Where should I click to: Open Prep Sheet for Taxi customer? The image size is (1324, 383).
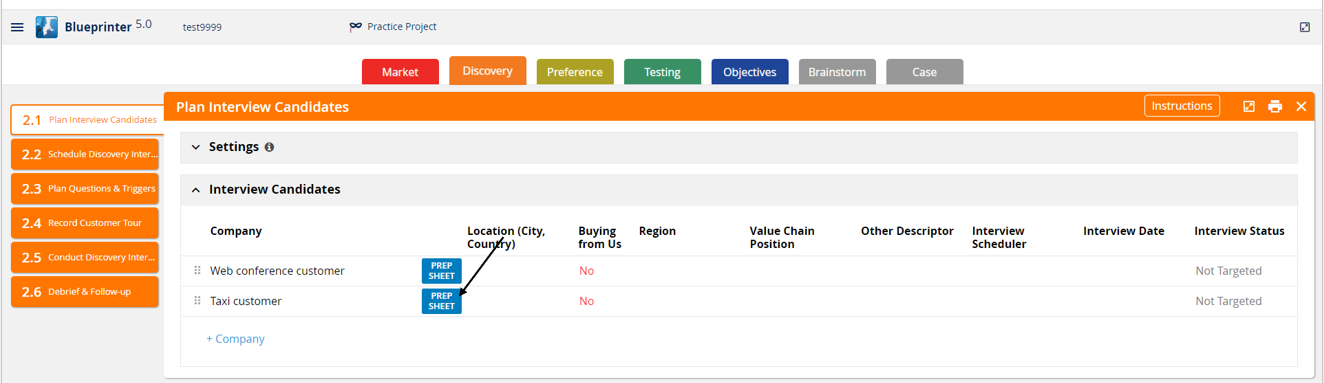pos(441,301)
